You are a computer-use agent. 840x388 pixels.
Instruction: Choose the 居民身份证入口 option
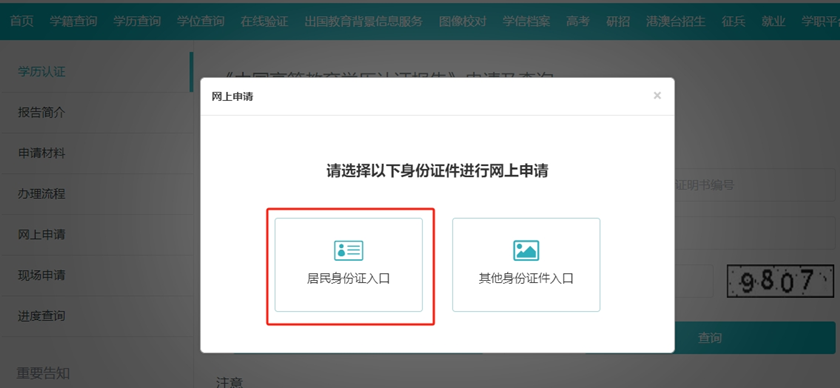pyautogui.click(x=348, y=265)
